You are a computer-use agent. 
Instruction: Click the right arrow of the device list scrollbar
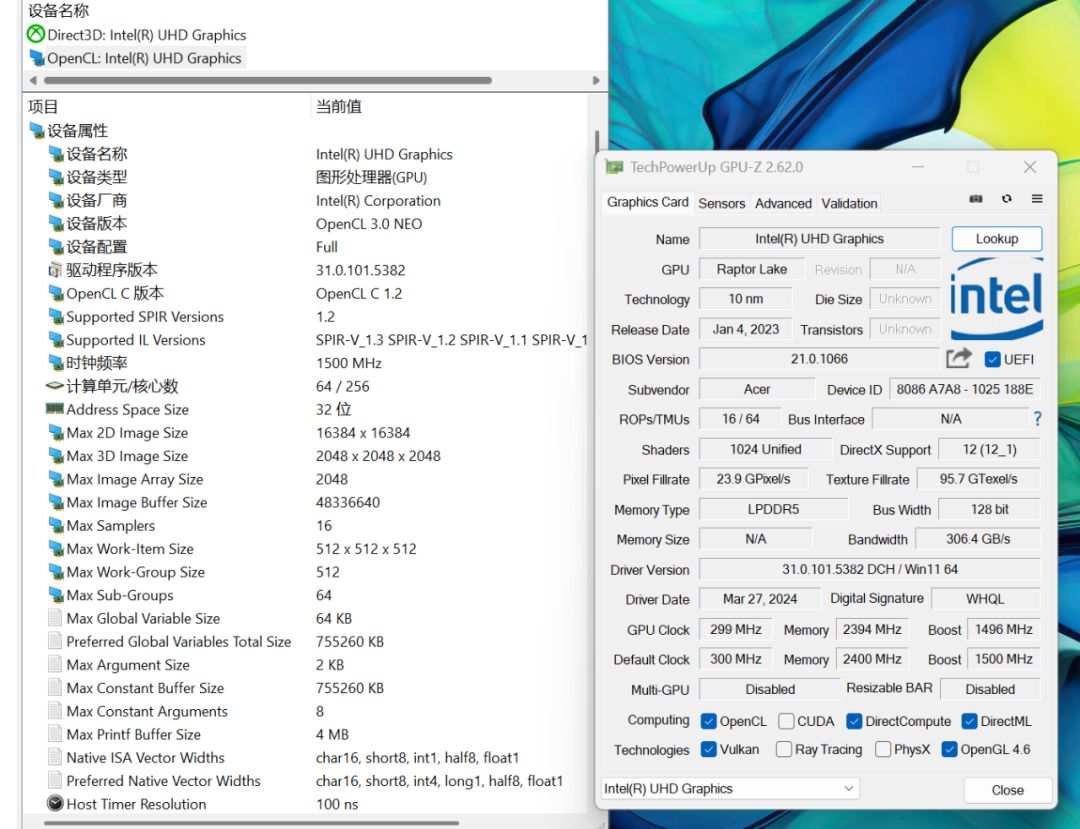(x=596, y=81)
